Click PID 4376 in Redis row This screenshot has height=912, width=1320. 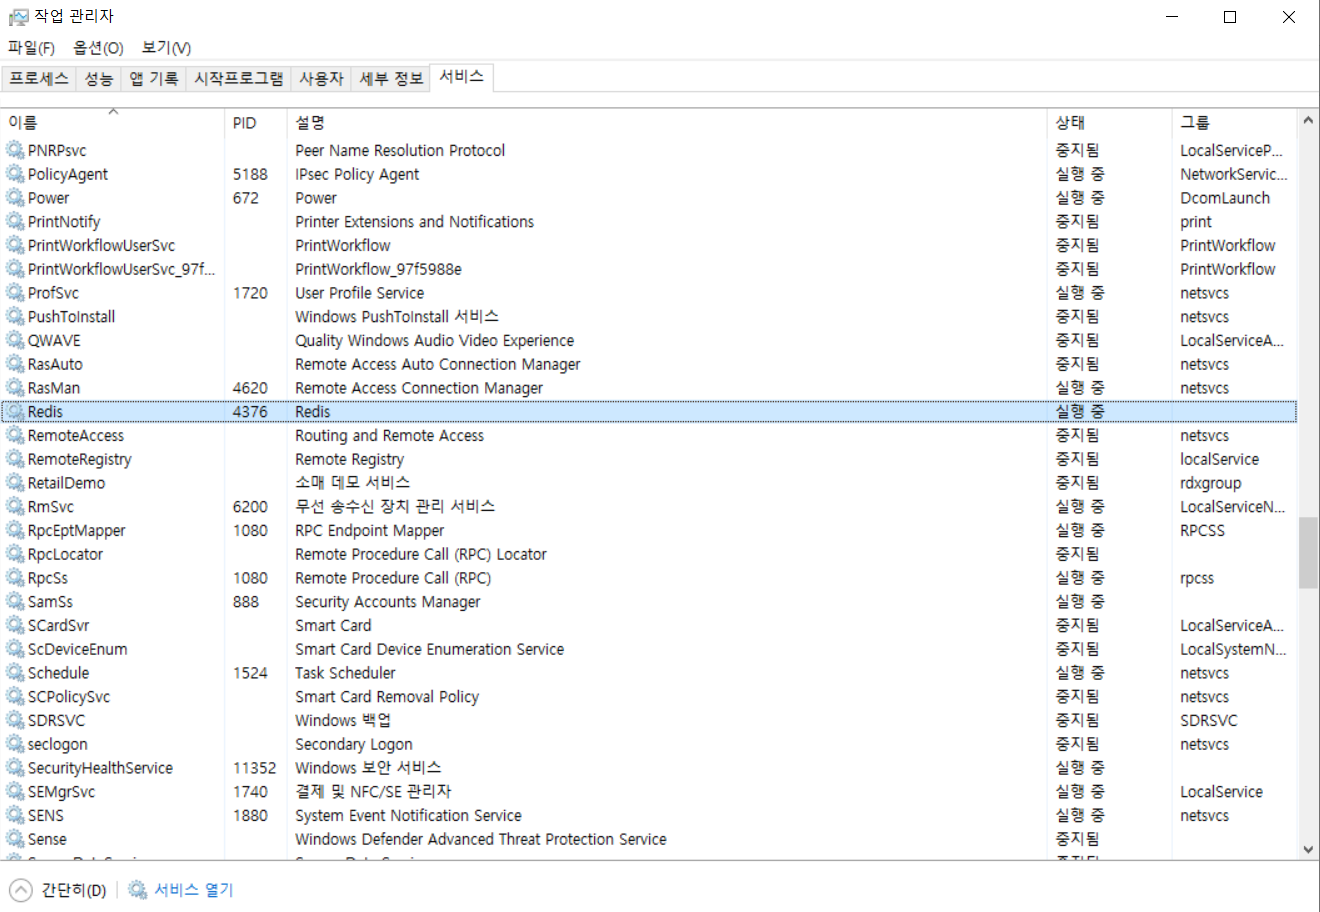pos(250,412)
